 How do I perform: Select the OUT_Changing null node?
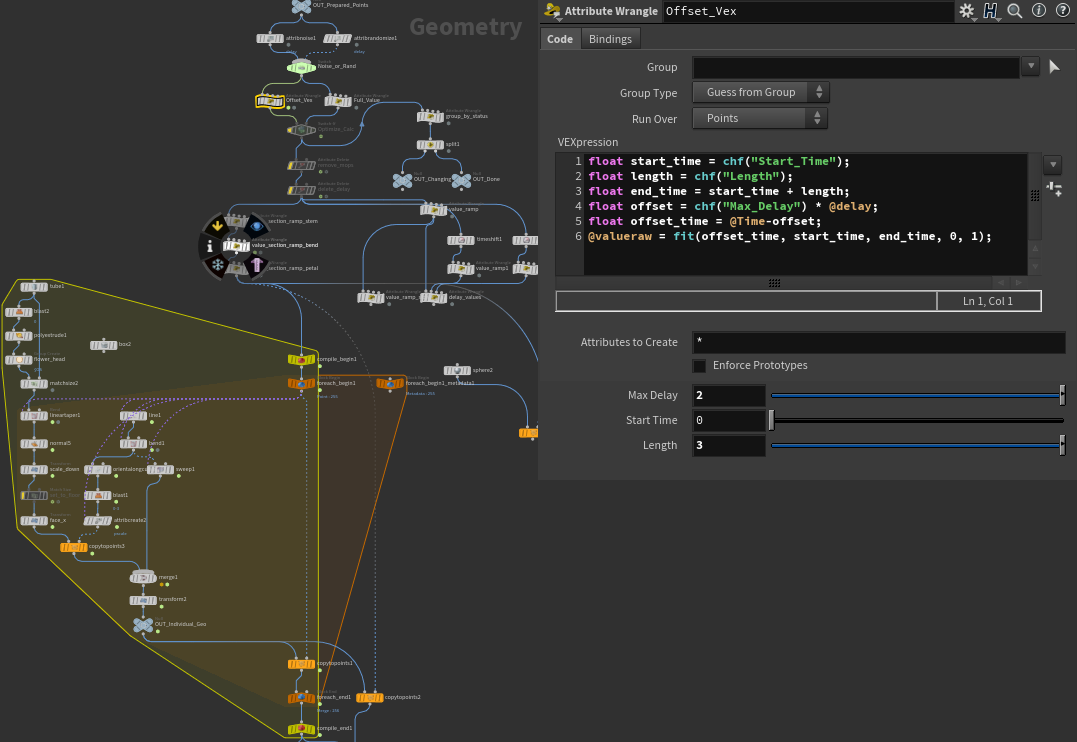click(403, 180)
